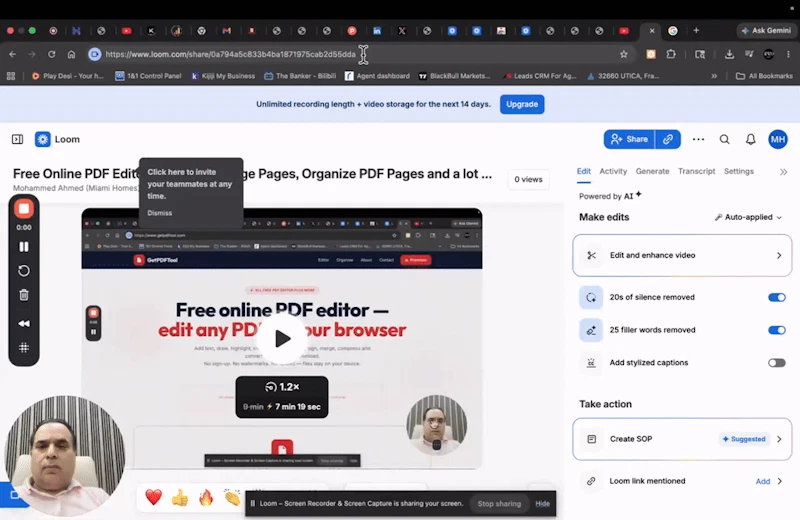Screen dimensions: 800x520
Task: Open the Agent dashboard bookmark
Action: (x=377, y=76)
